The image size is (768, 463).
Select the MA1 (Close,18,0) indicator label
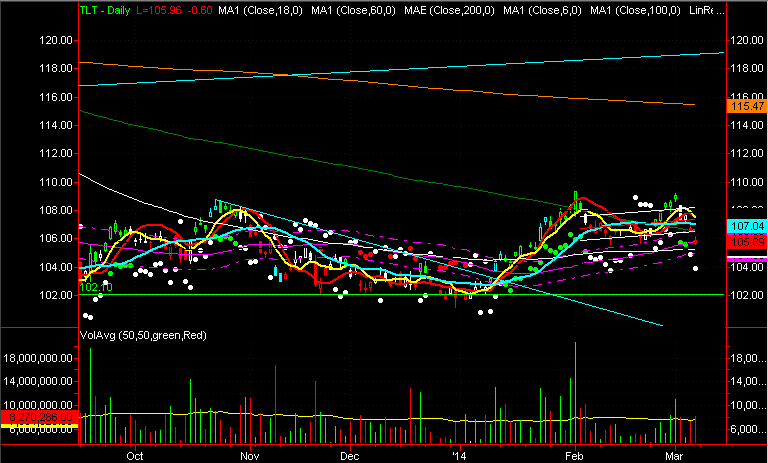click(x=260, y=10)
